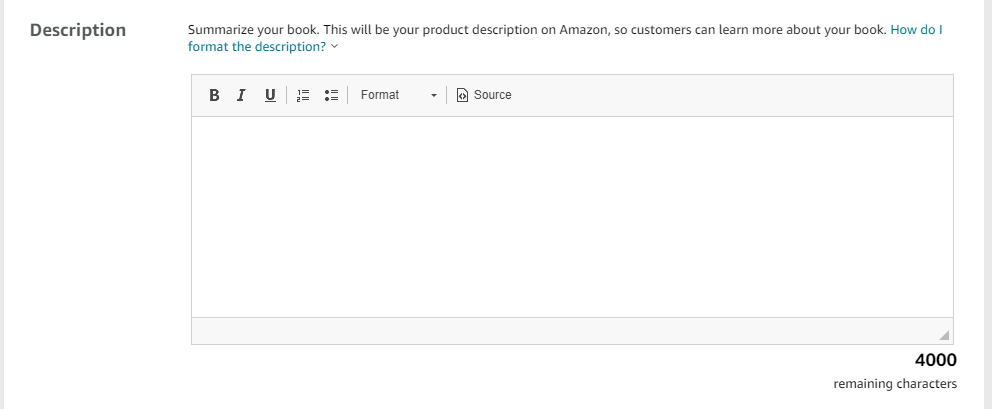Click inside the description text area

coord(571,216)
